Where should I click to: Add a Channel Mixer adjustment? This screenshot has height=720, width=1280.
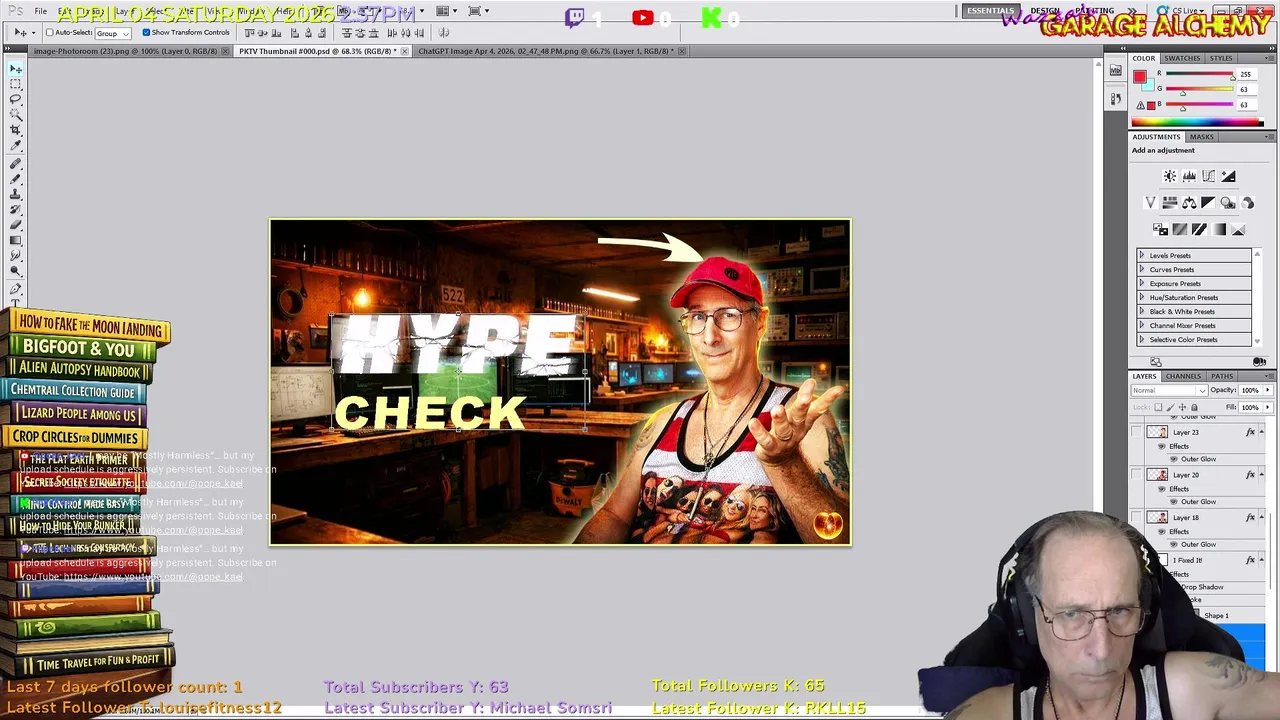(1247, 203)
